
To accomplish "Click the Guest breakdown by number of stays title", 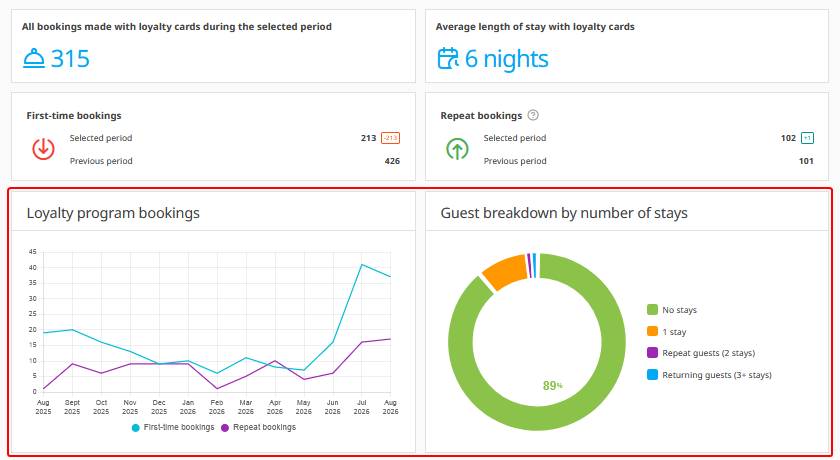I will (564, 213).
